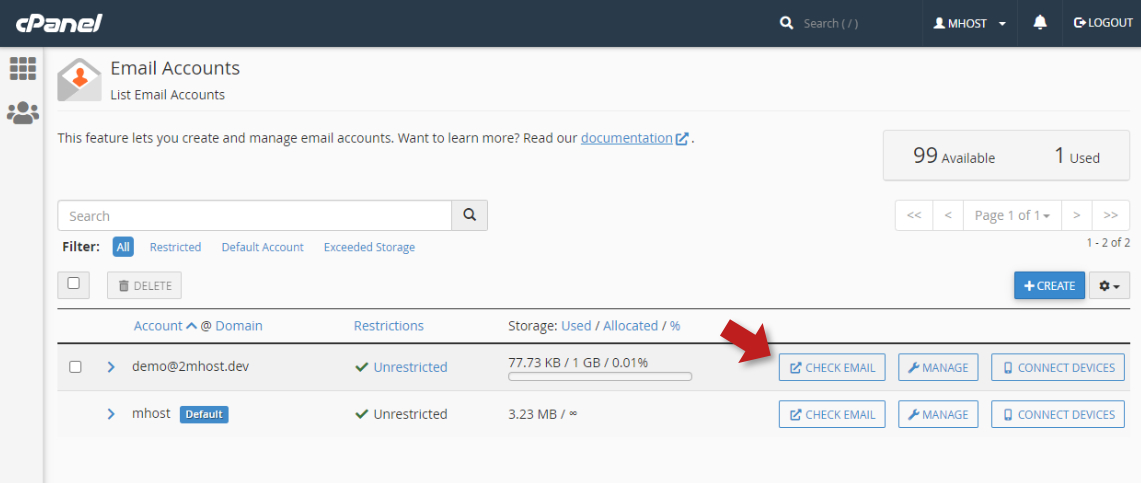
Task: Expand the mhost default account row
Action: 111,414
